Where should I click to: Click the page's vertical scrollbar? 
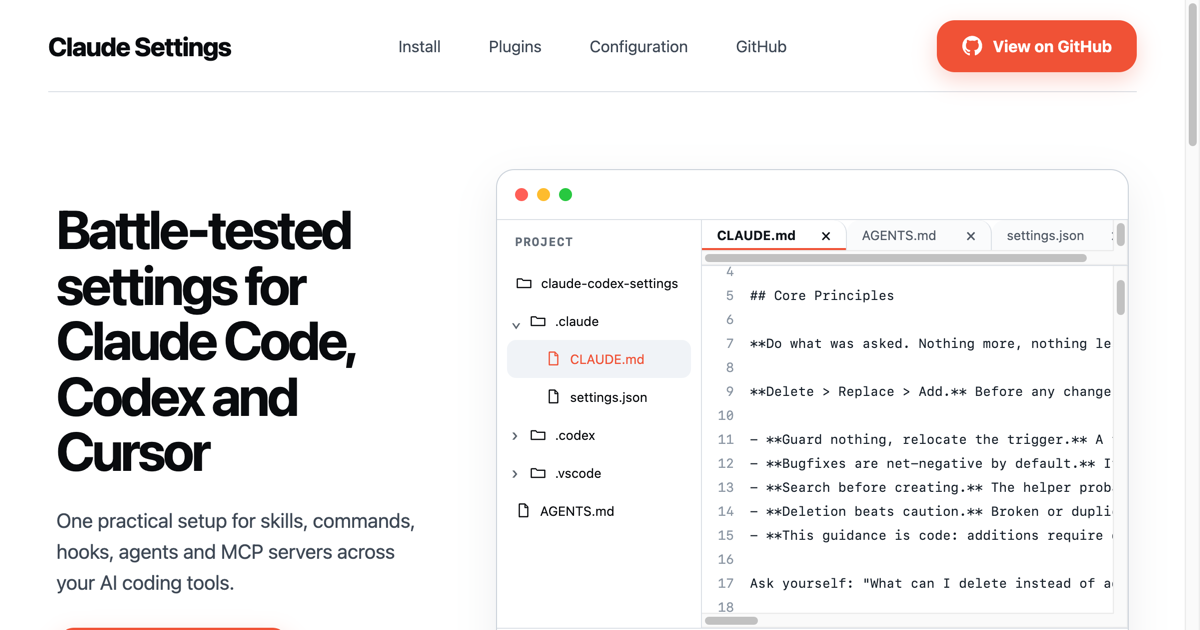(x=1192, y=75)
